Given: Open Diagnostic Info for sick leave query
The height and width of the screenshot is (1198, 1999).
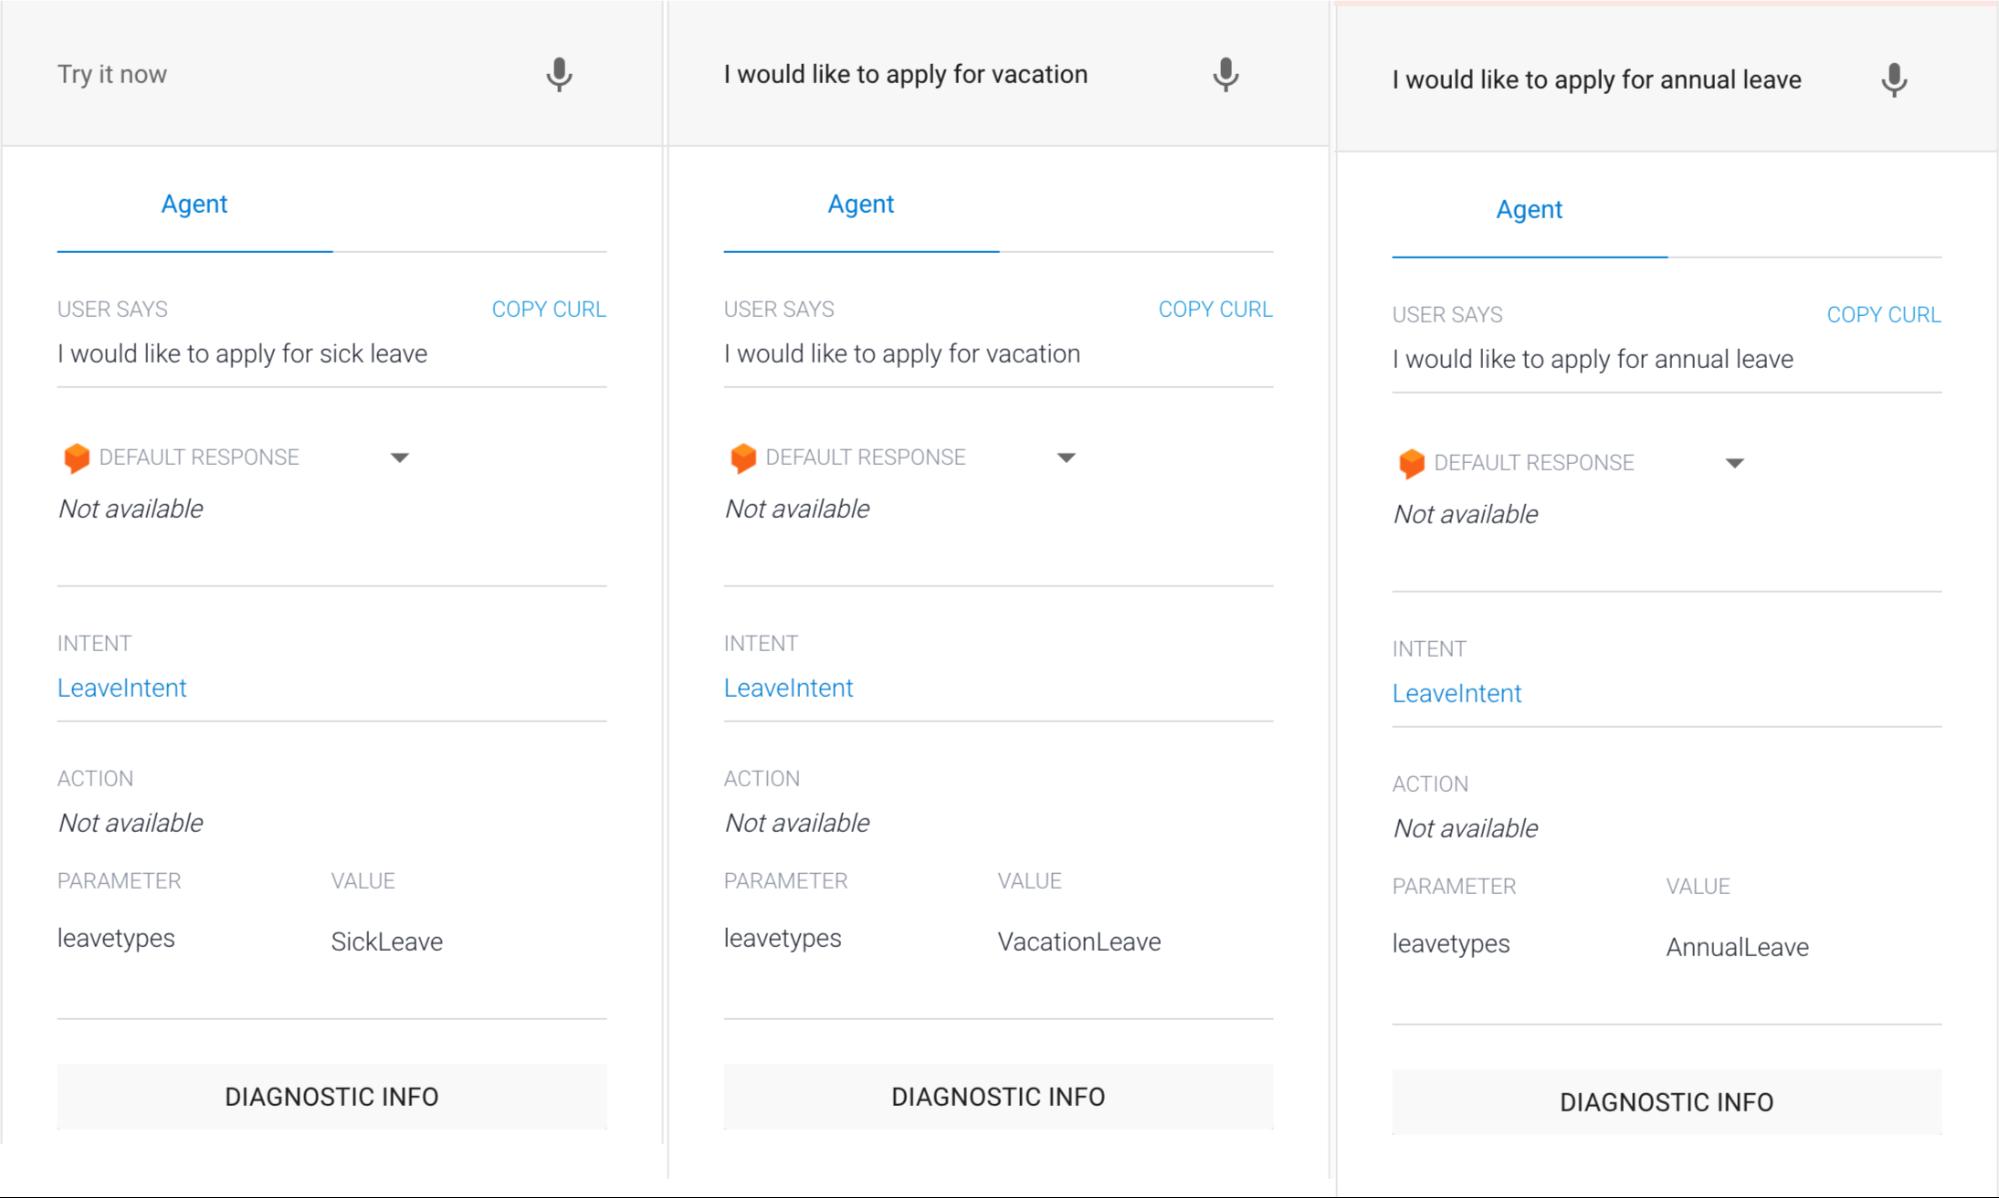Looking at the screenshot, I should [331, 1097].
